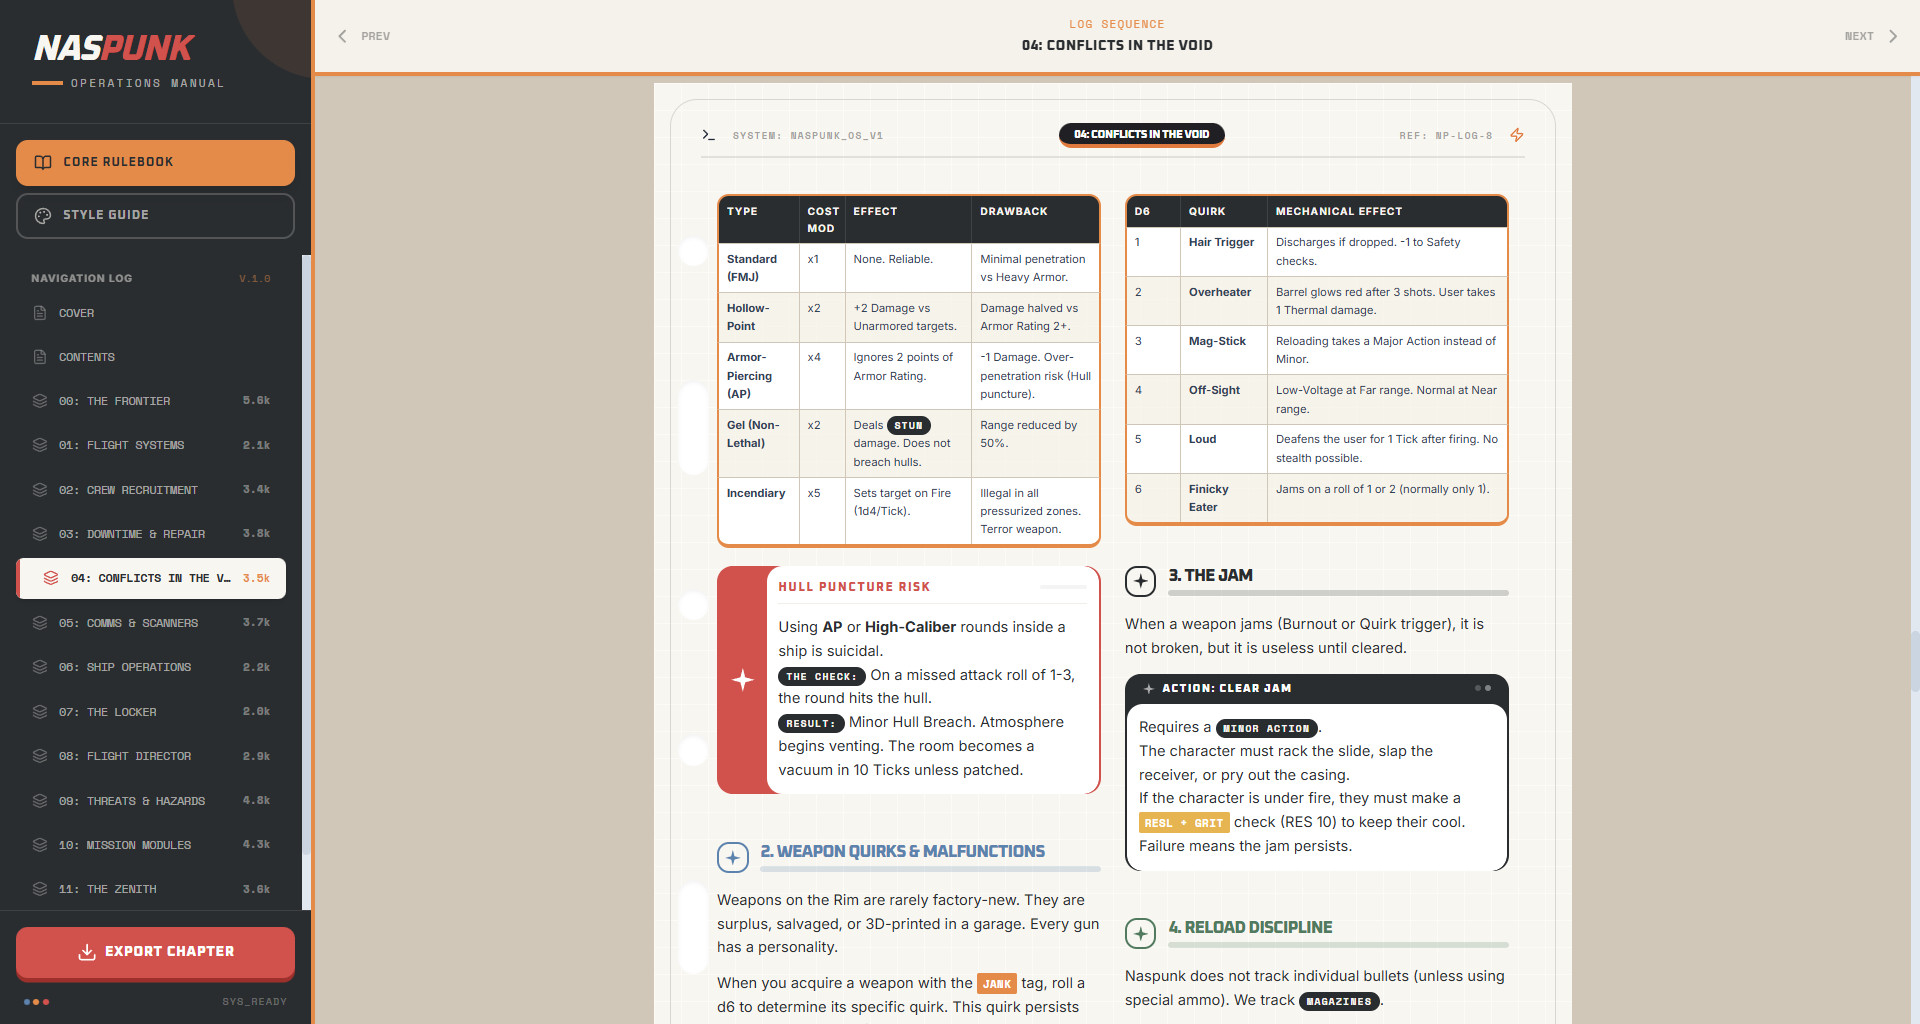1920x1024 pixels.
Task: Go to the previous log with PREV
Action: (x=364, y=36)
